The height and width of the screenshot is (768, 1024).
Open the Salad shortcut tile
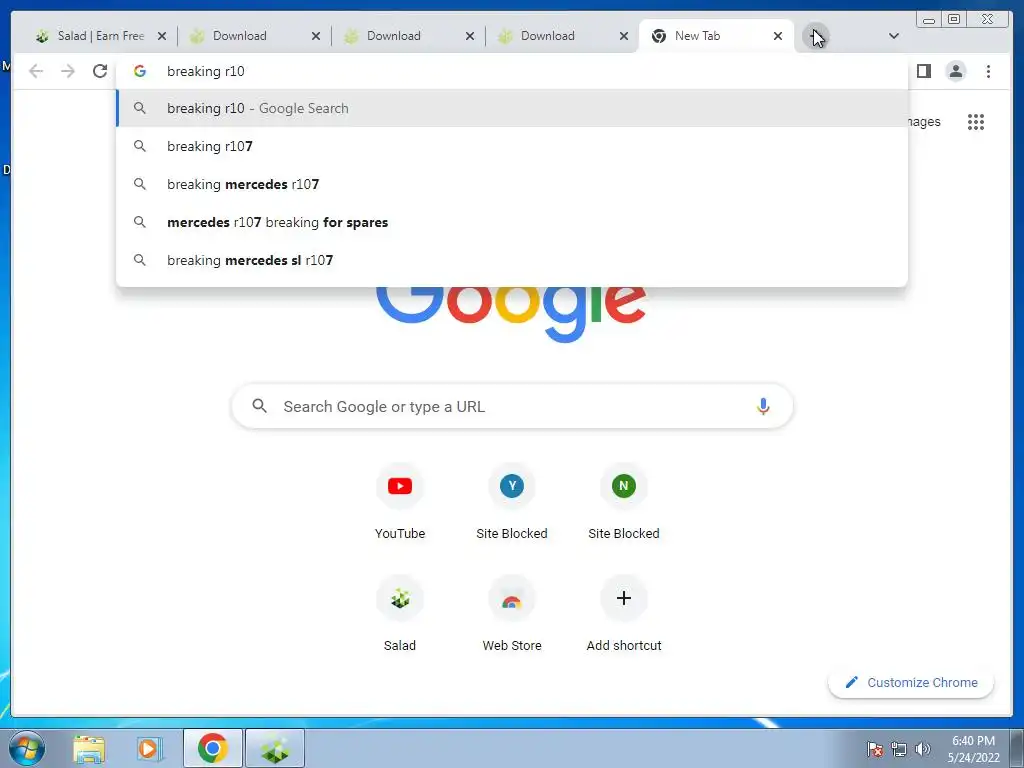(400, 615)
